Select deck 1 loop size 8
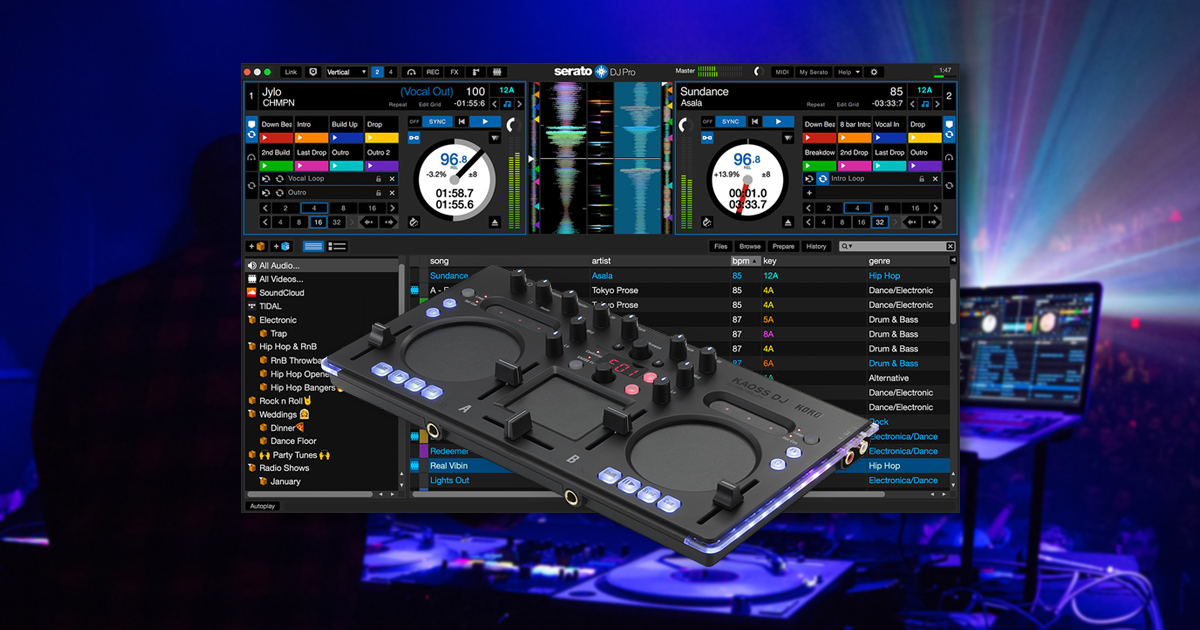The width and height of the screenshot is (1200, 630). point(343,208)
